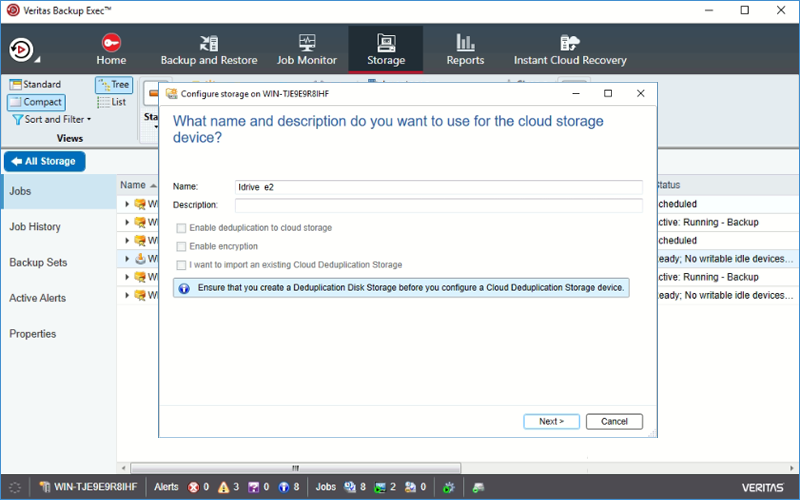The image size is (800, 500).
Task: Open Job History in the left pane
Action: [58, 227]
